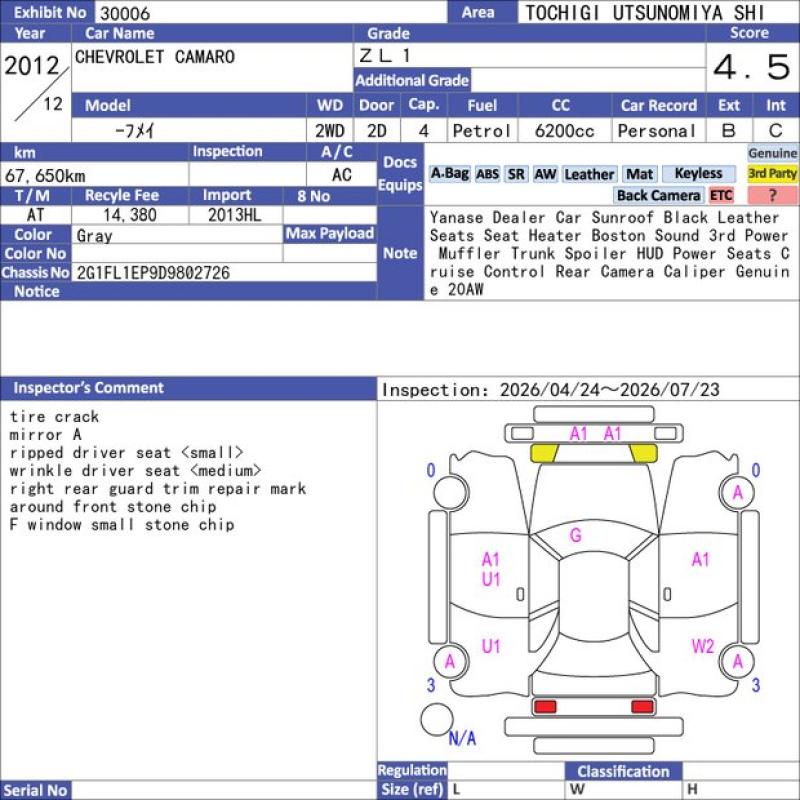The width and height of the screenshot is (800, 800).
Task: Click the Max Payload header
Action: [x=330, y=234]
